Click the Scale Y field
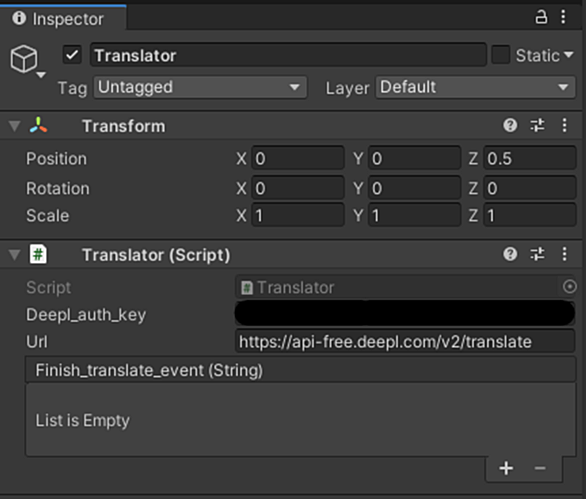Image resolution: width=586 pixels, height=499 pixels. [414, 215]
